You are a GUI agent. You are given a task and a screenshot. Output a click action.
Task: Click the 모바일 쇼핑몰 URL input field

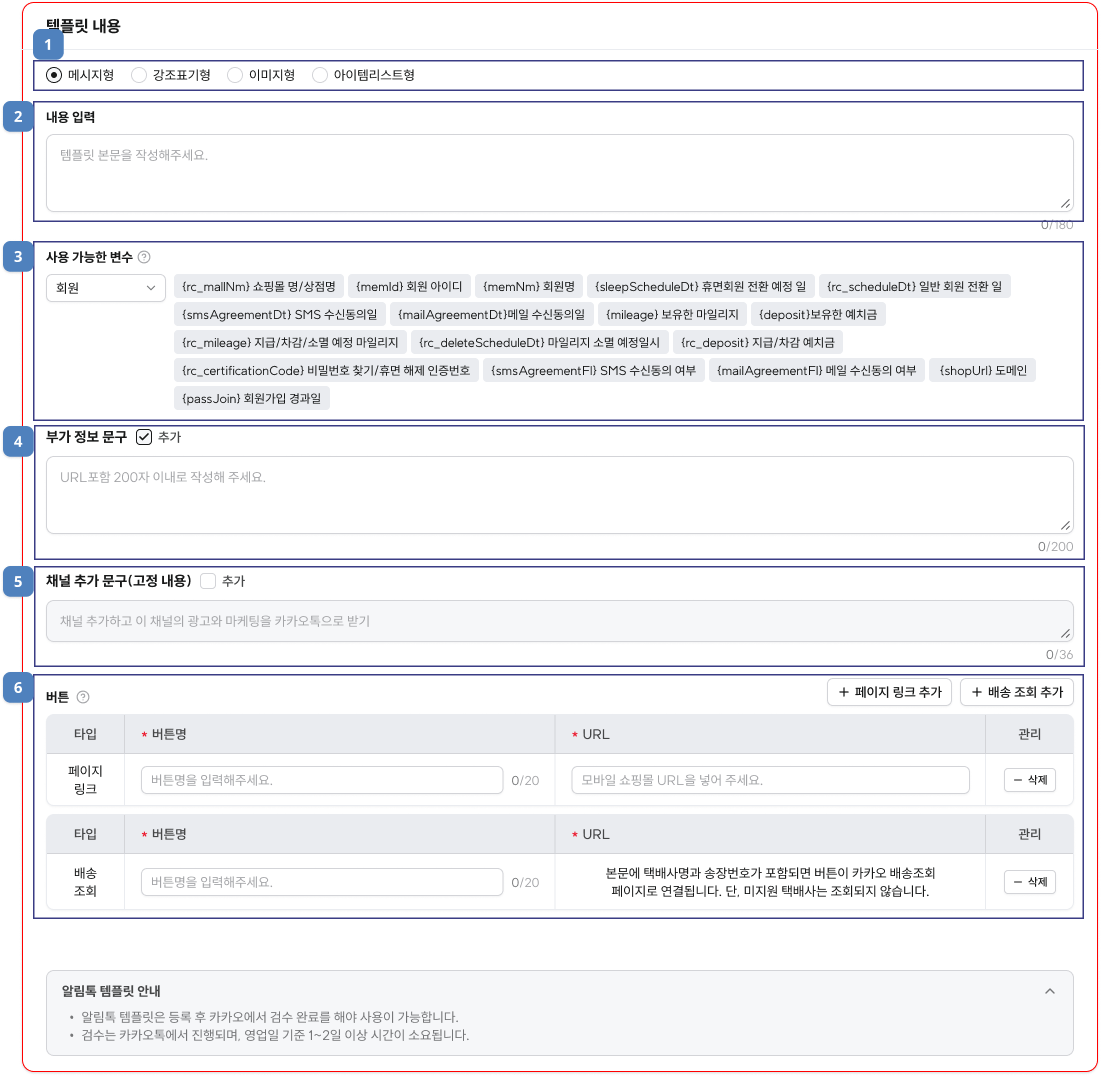[x=770, y=780]
